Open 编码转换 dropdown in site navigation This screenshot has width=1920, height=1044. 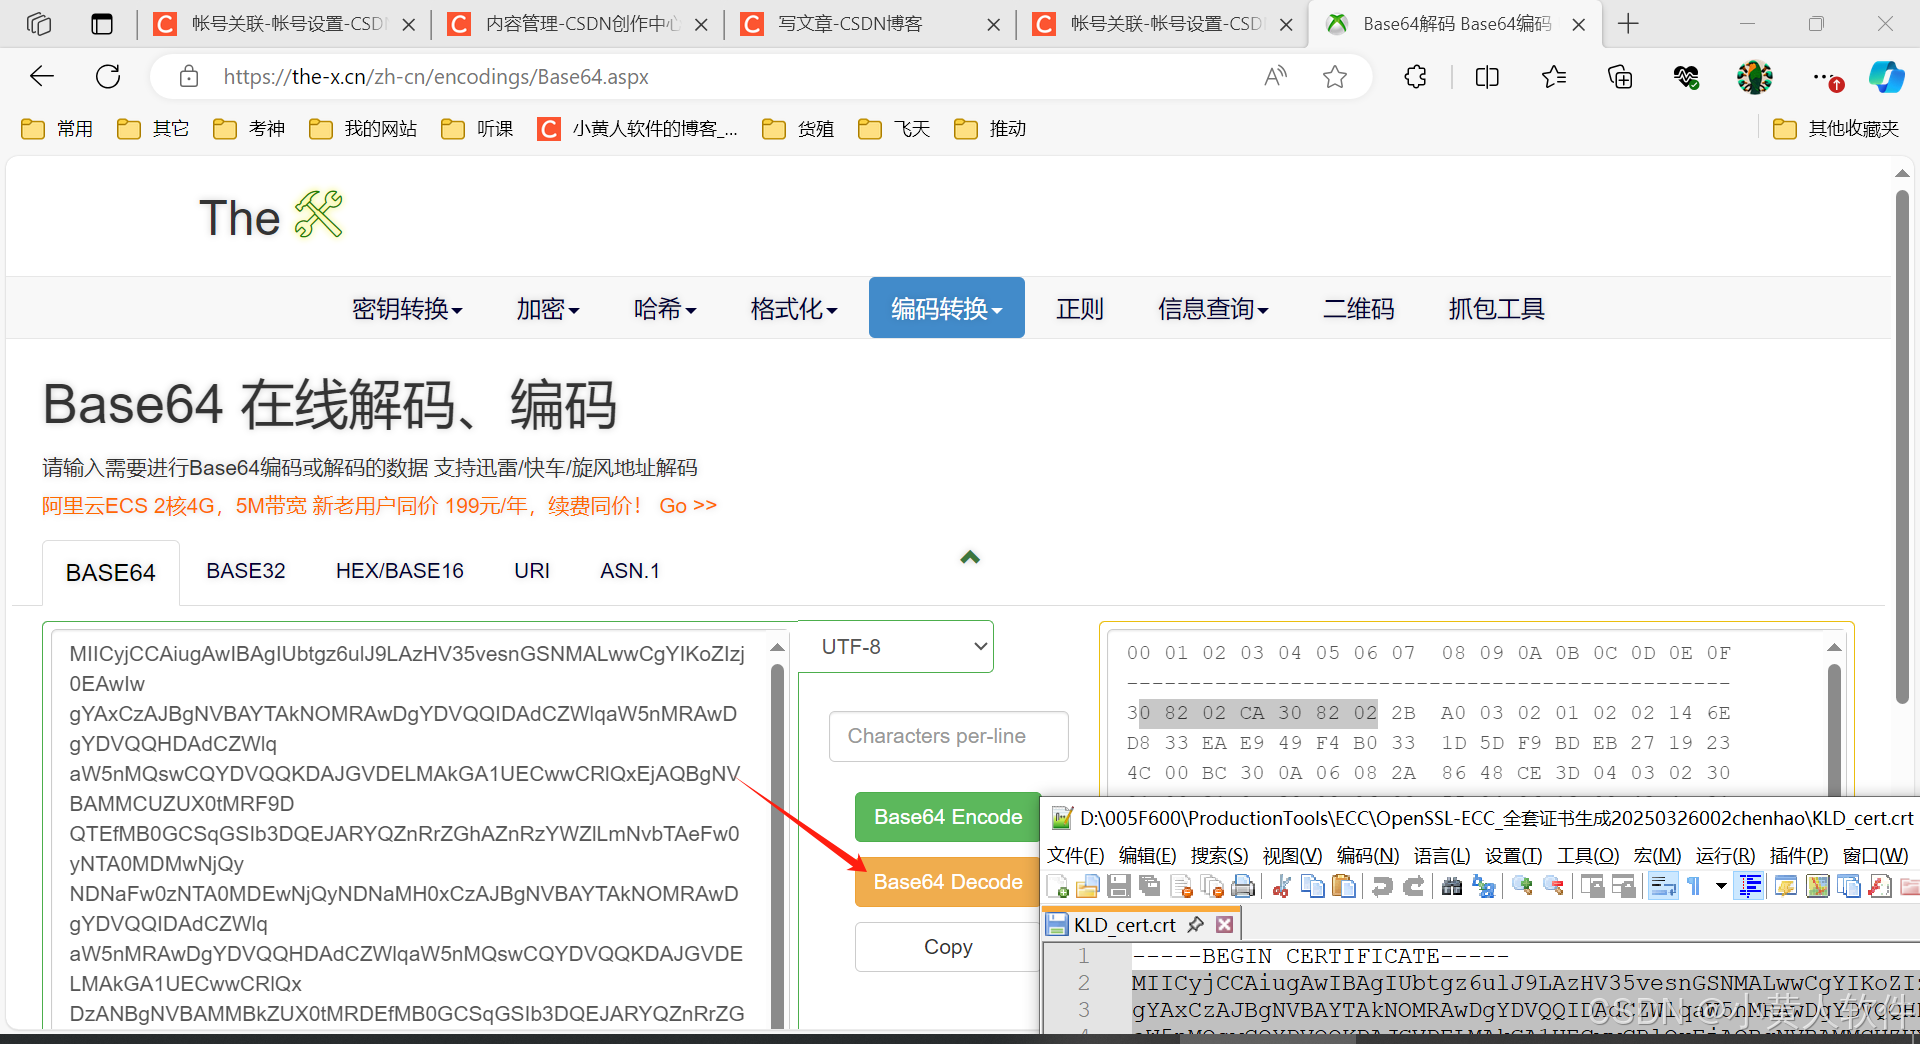point(947,308)
